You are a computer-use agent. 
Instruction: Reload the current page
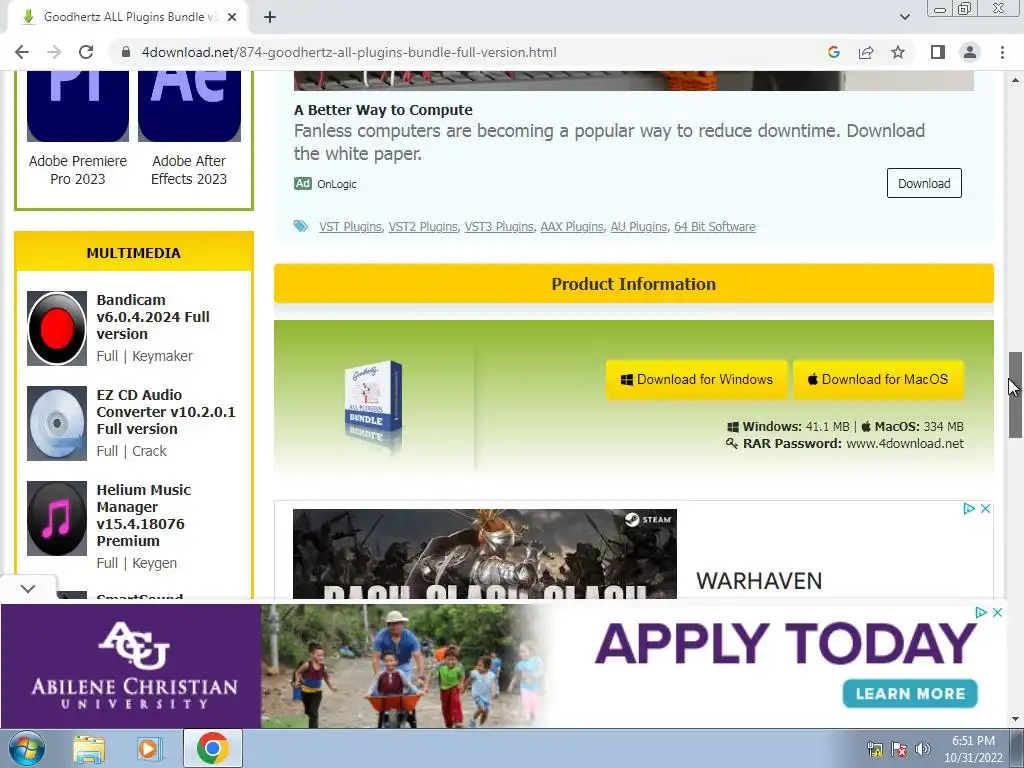[86, 52]
